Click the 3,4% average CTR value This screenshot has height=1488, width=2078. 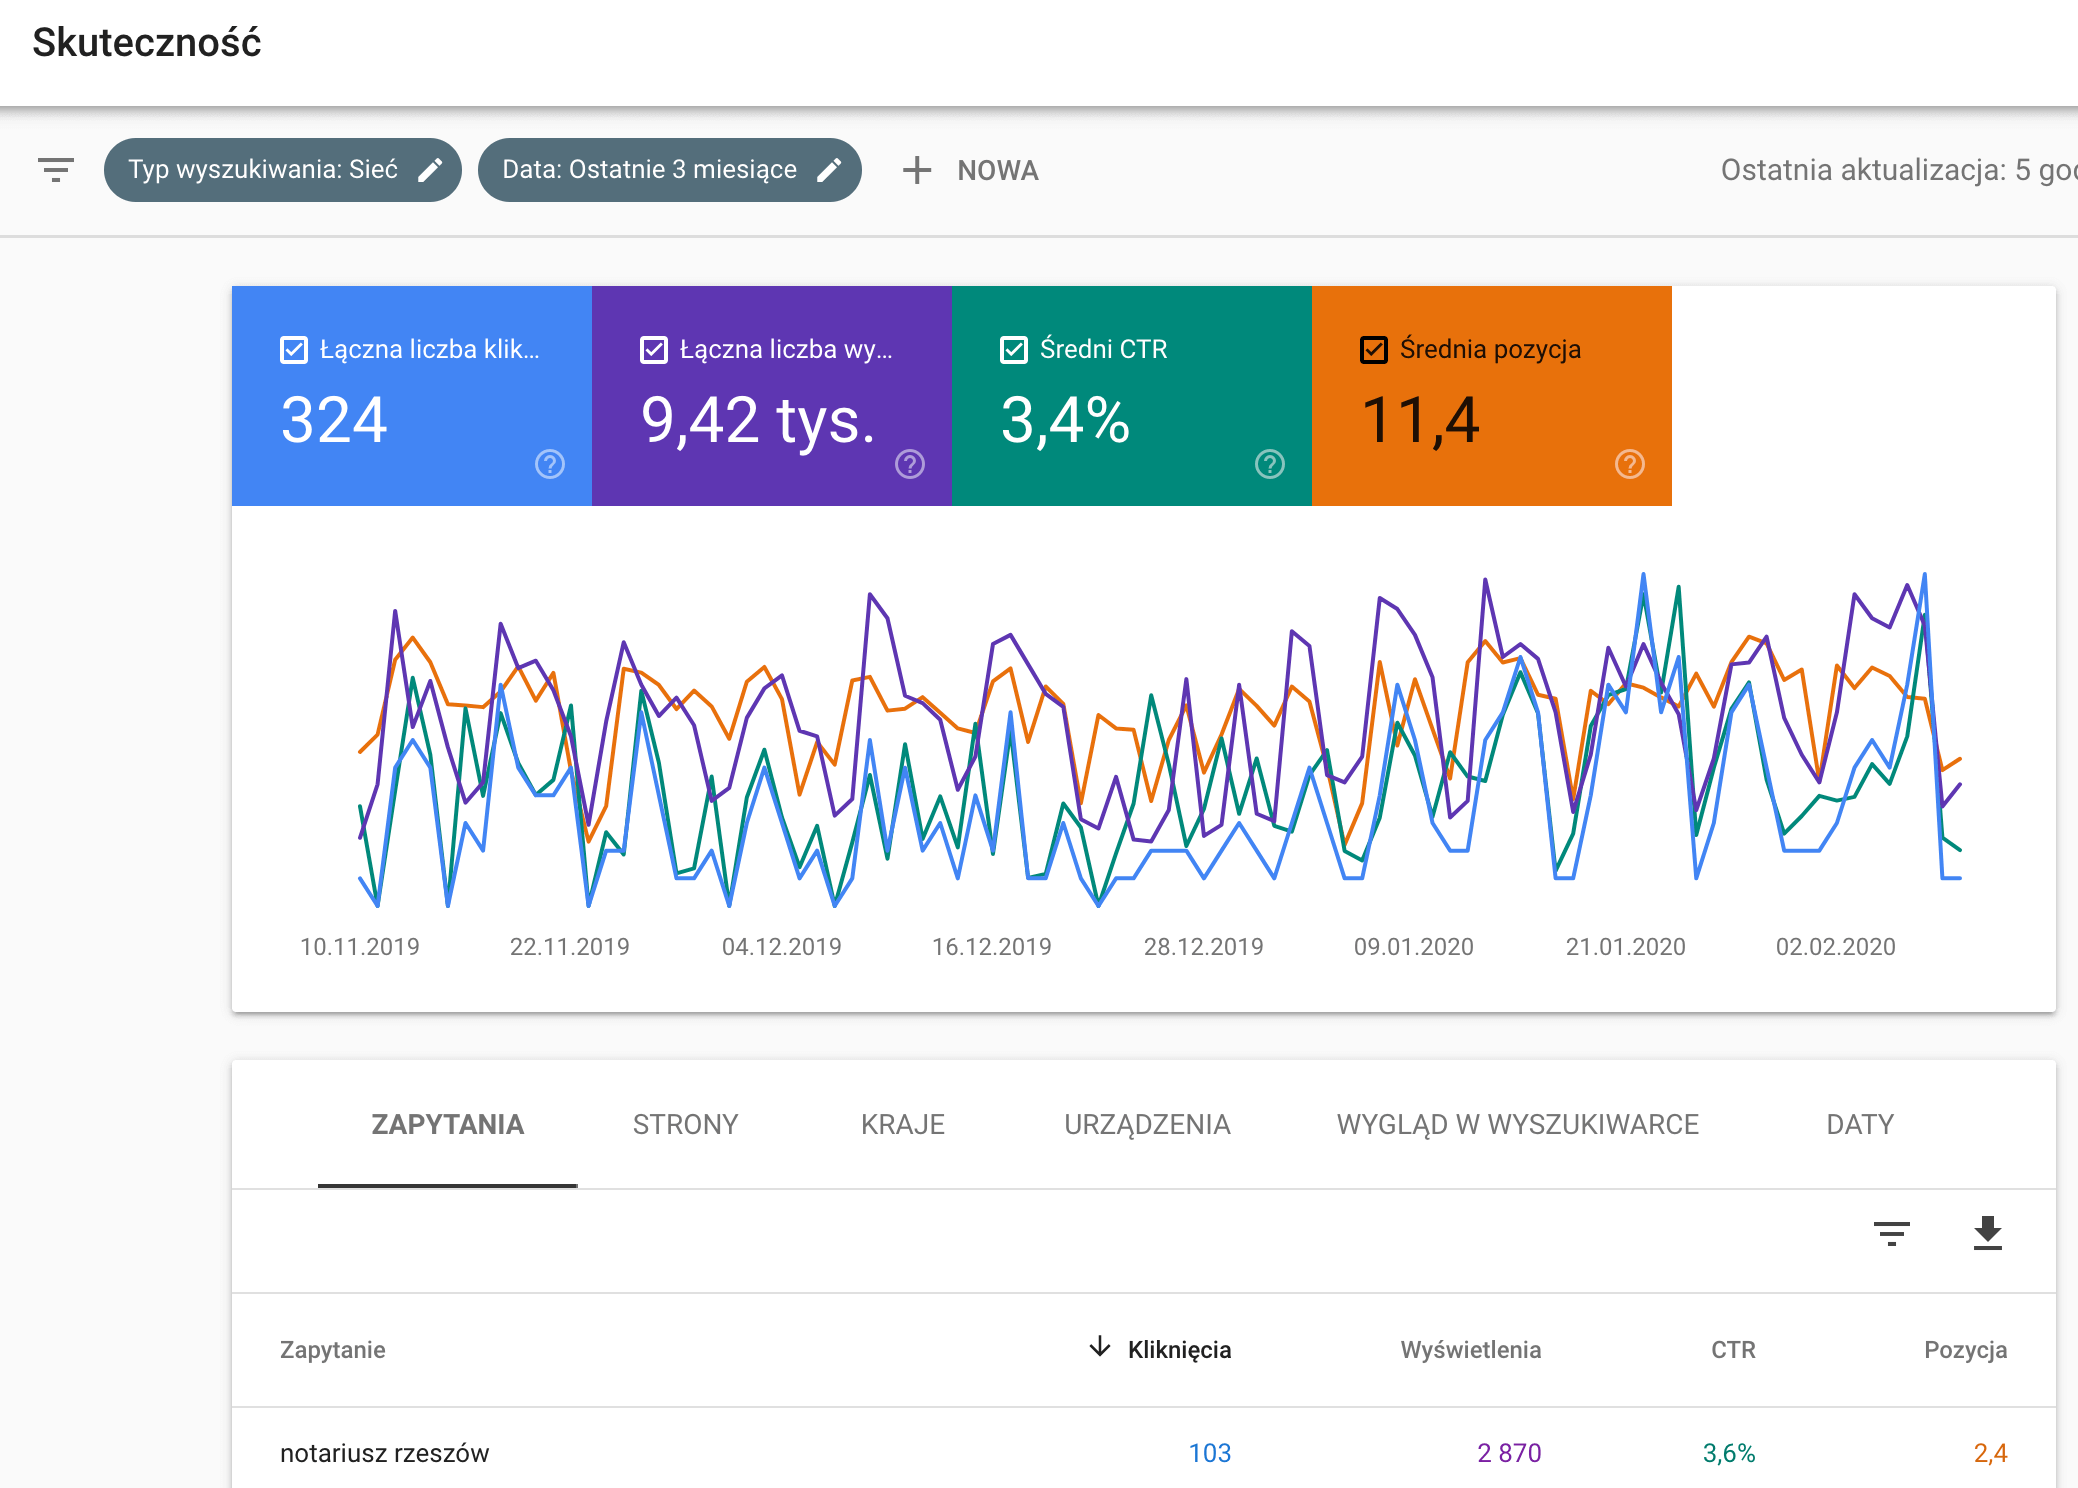(1065, 420)
